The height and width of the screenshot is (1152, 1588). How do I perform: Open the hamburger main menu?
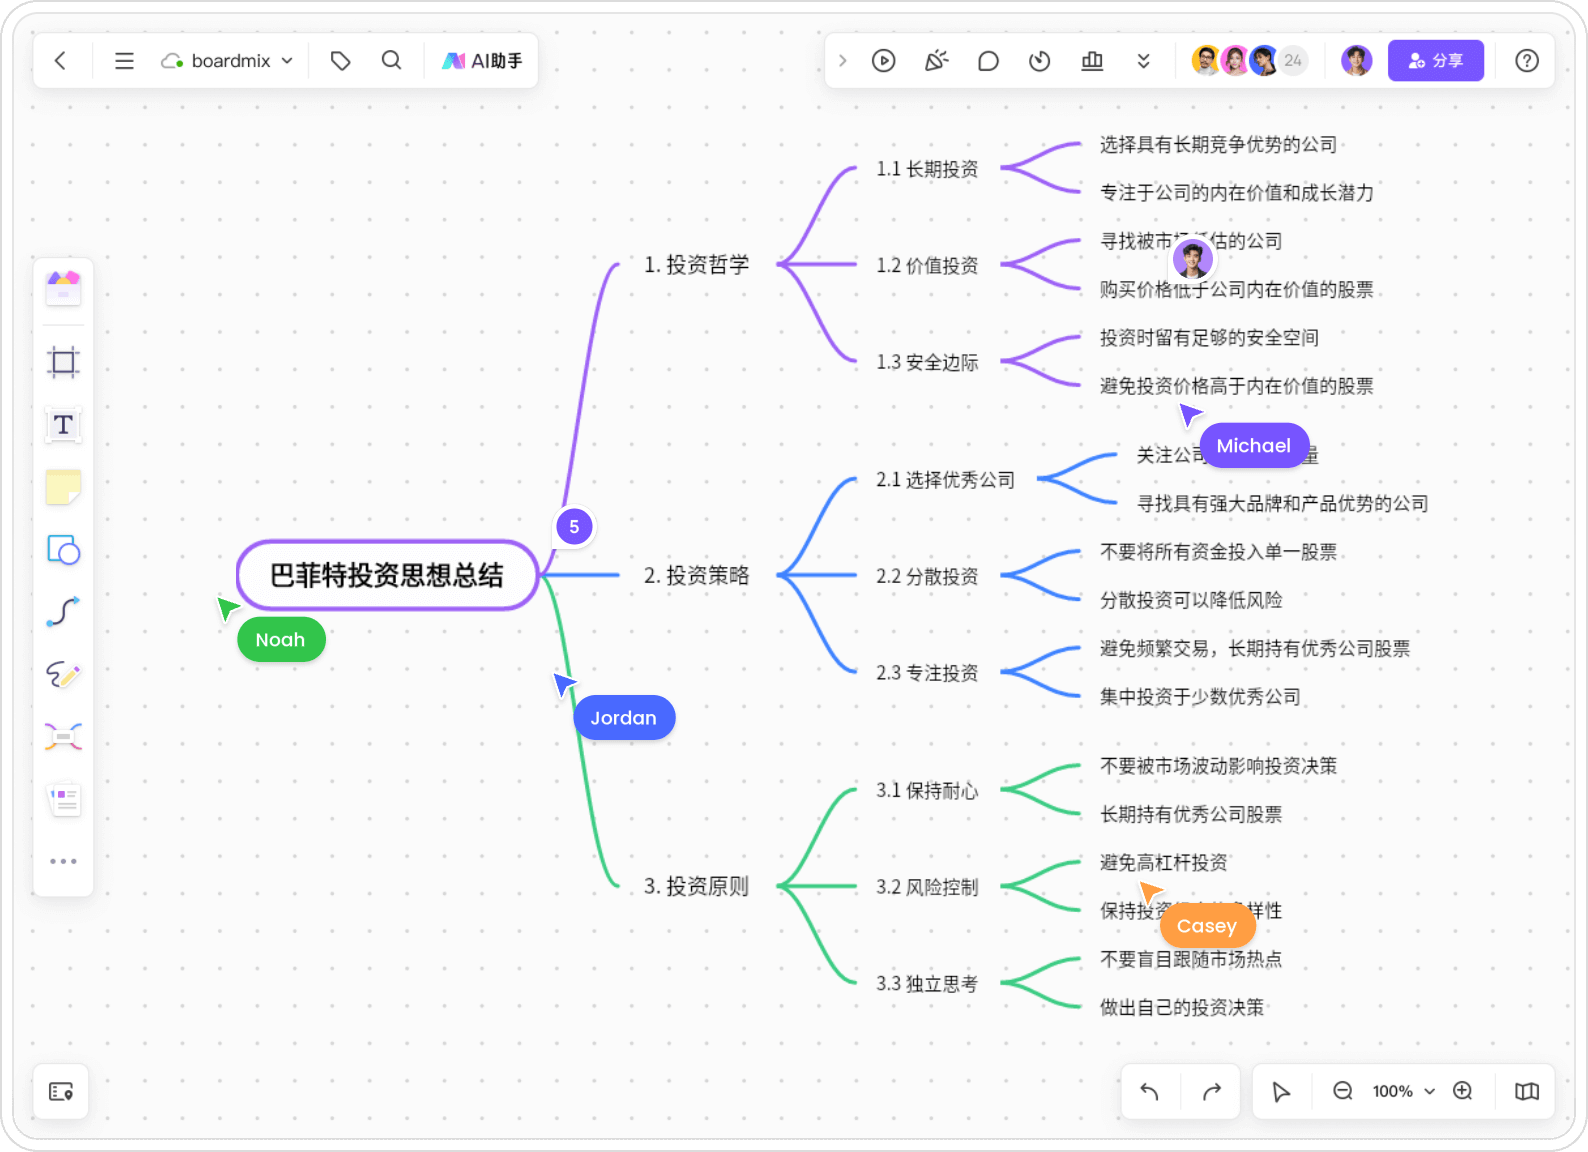click(x=124, y=61)
